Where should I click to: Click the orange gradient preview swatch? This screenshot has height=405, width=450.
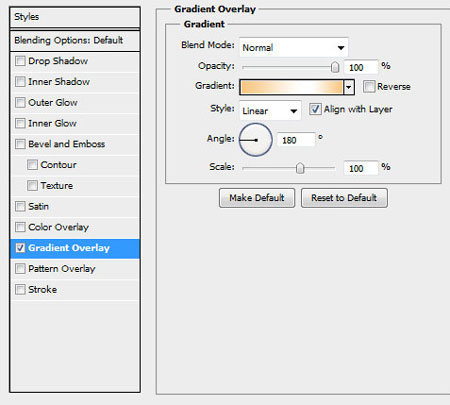pyautogui.click(x=291, y=87)
